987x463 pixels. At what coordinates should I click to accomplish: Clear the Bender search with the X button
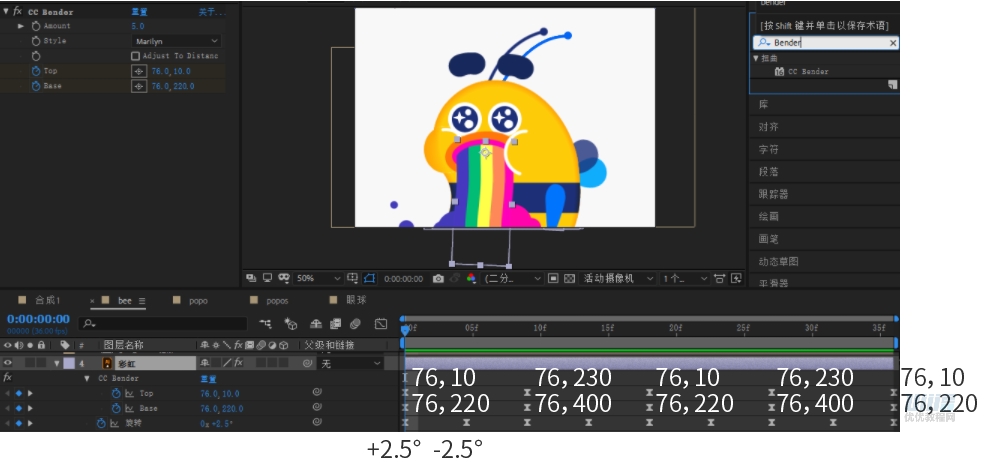click(893, 43)
